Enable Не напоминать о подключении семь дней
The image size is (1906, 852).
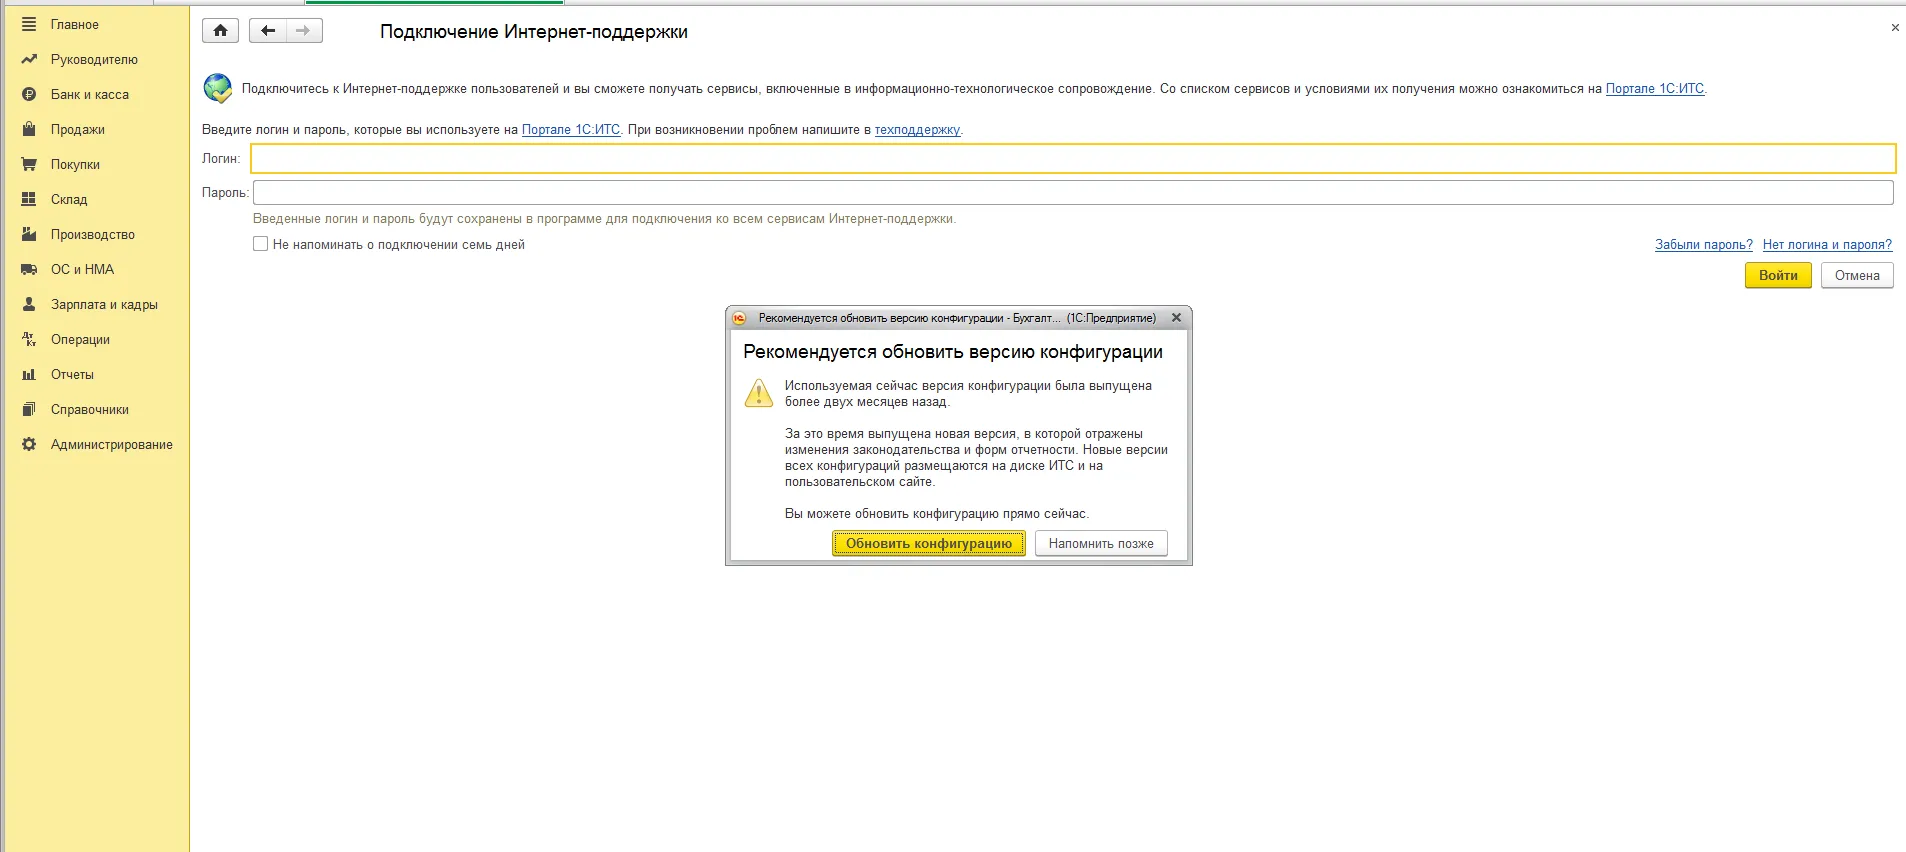click(x=261, y=244)
